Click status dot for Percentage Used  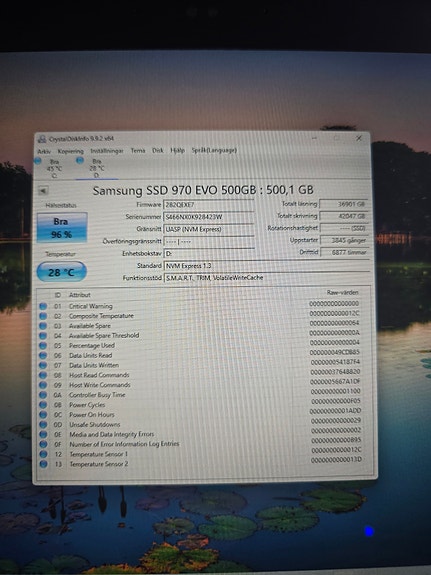point(43,345)
